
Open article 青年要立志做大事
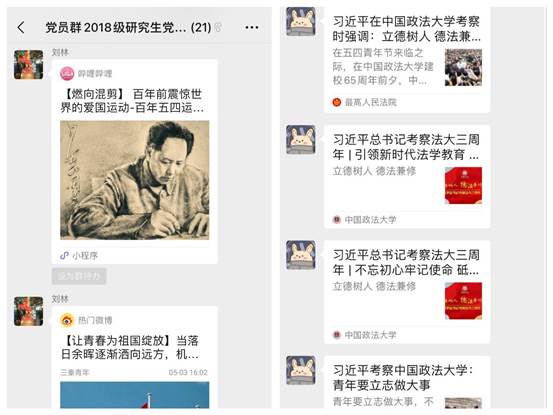(x=407, y=382)
